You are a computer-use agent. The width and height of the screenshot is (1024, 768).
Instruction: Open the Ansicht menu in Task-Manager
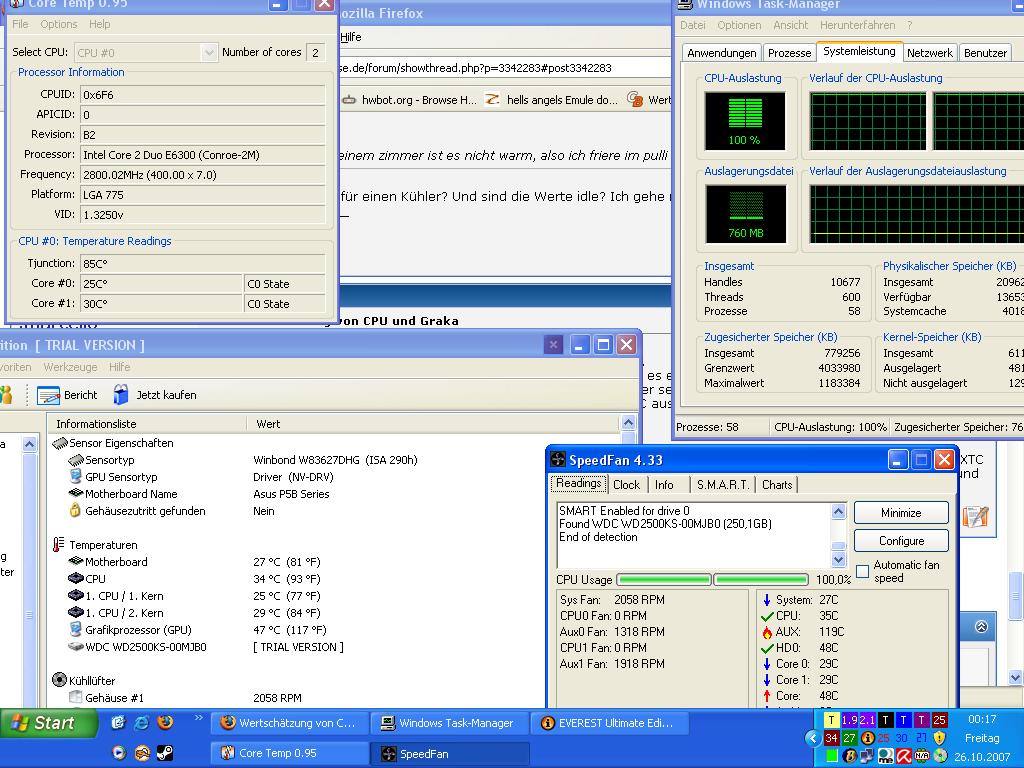click(790, 25)
